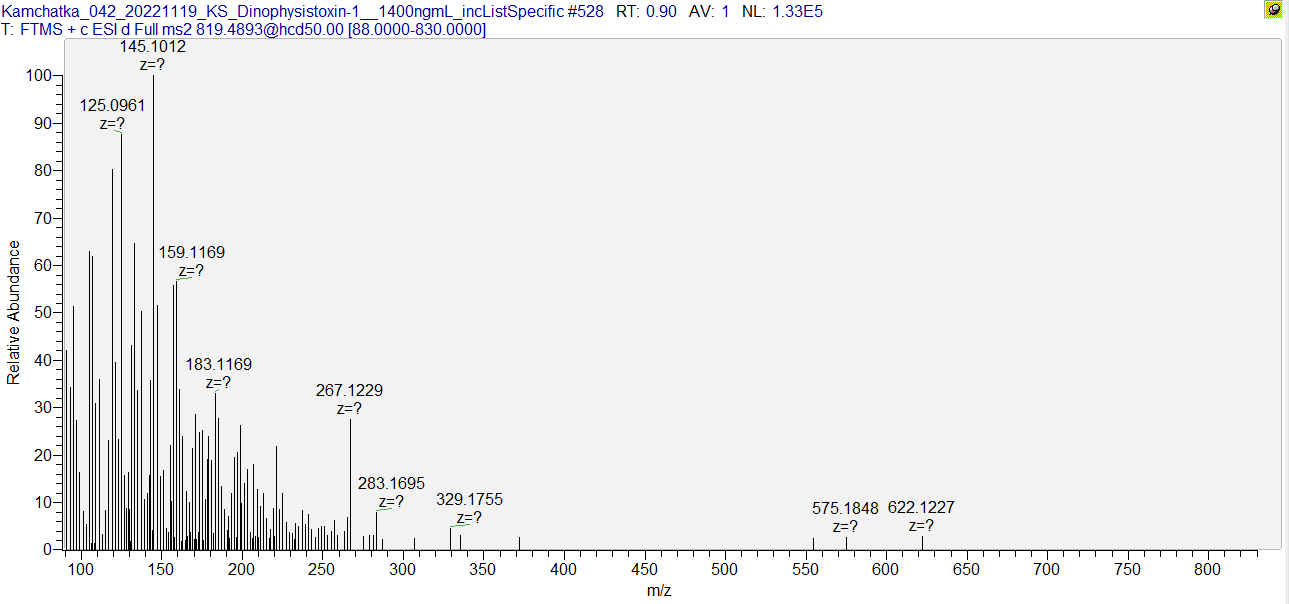Click the 283.1695 peak label
Screen dimensions: 1289x604
391,484
